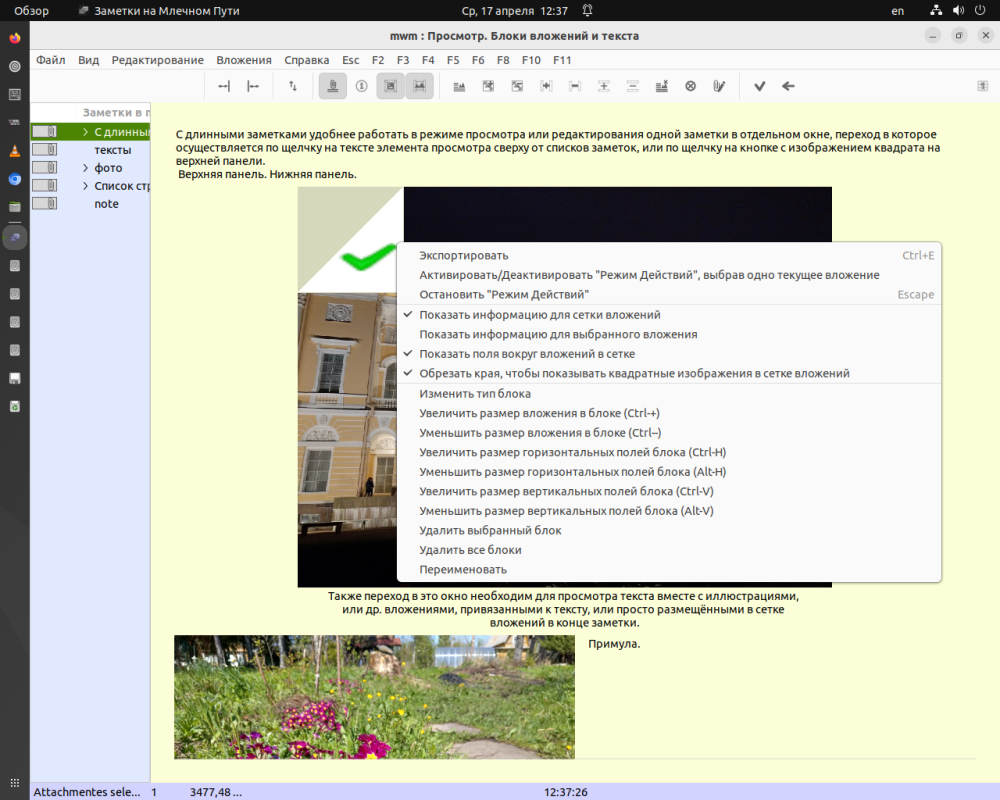Viewport: 1000px width, 800px height.
Task: Open the system volume control in top bar
Action: (x=958, y=11)
